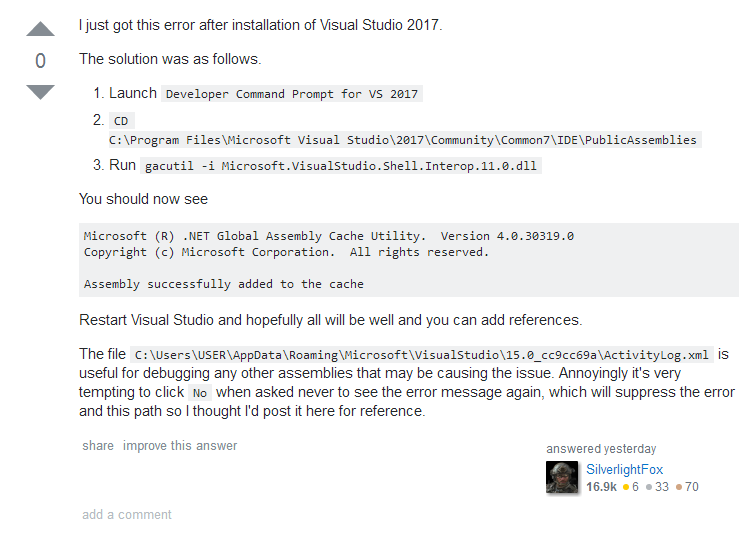This screenshot has height=536, width=753.
Task: Click the Developer Command Prompt for VS 2017 code
Action: [291, 94]
